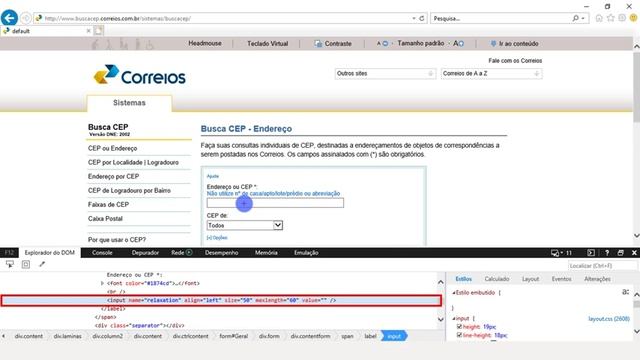The image size is (640, 360).
Task: Open the 'Correios de A a Z' dropdown
Action: (491, 73)
